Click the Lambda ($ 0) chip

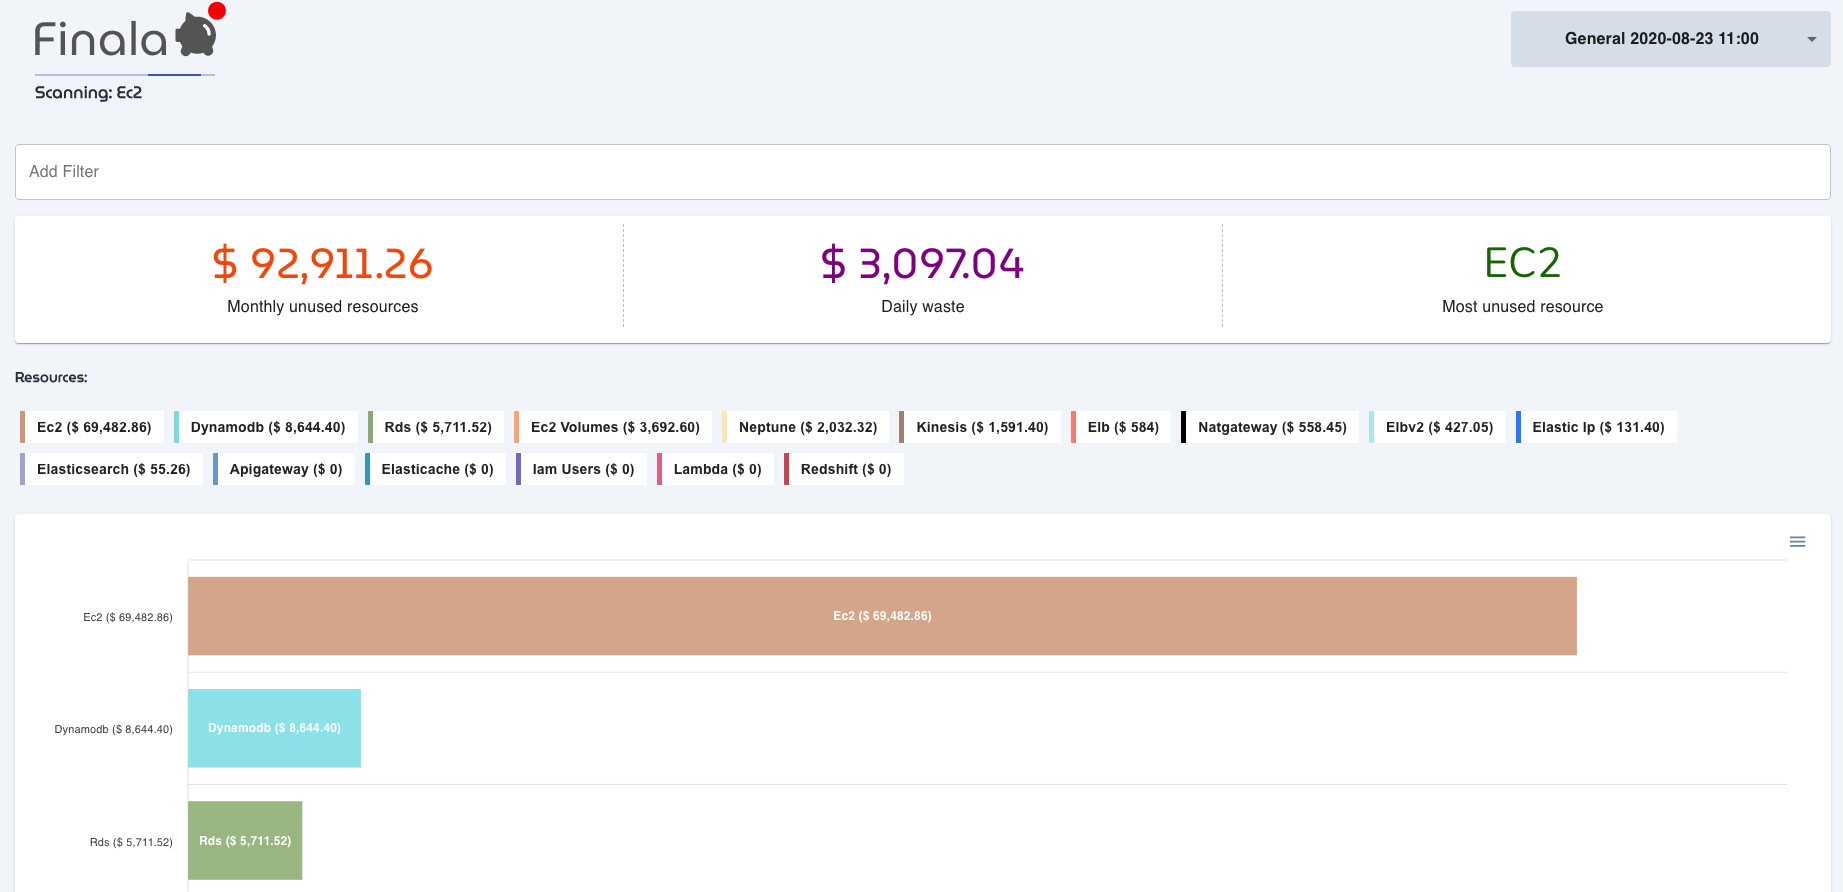(x=716, y=469)
